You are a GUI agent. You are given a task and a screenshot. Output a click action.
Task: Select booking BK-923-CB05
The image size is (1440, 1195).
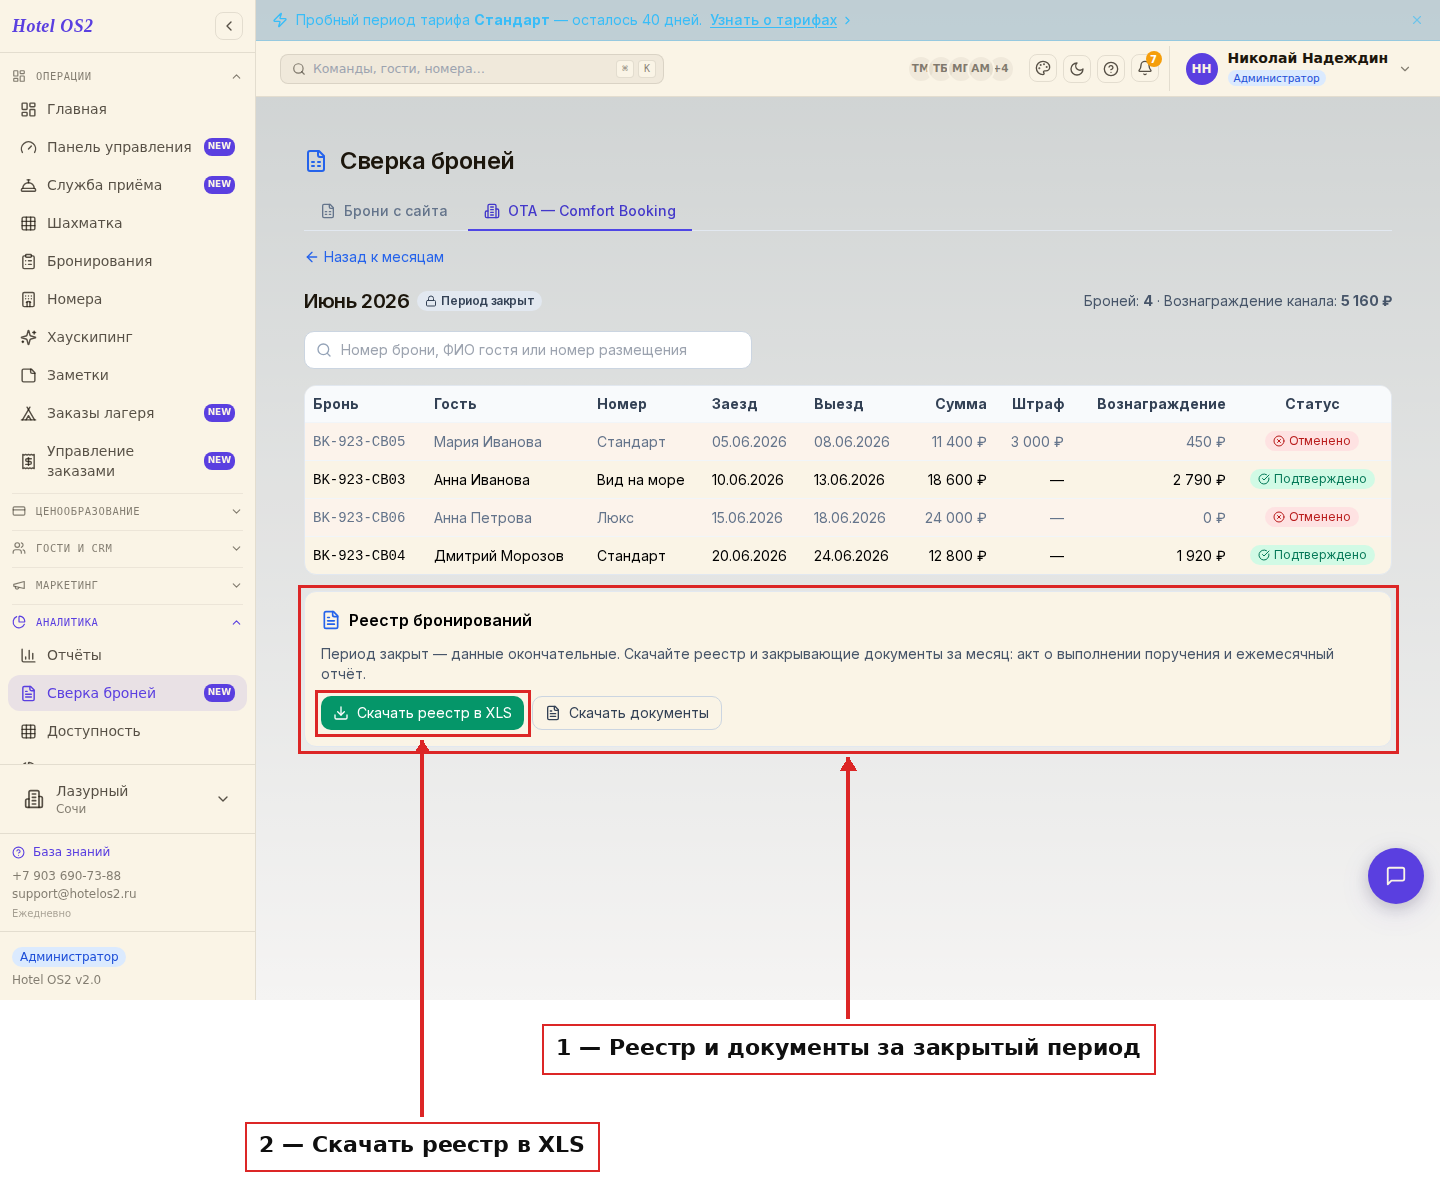pos(359,442)
